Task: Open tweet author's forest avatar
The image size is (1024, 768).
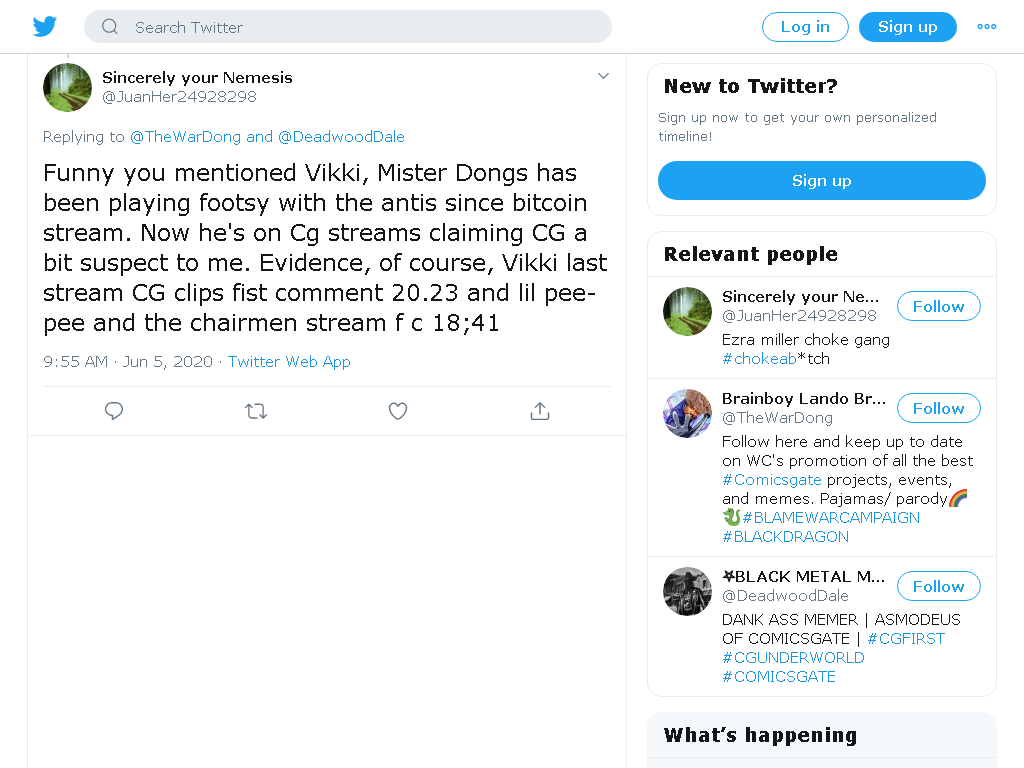Action: (x=67, y=88)
